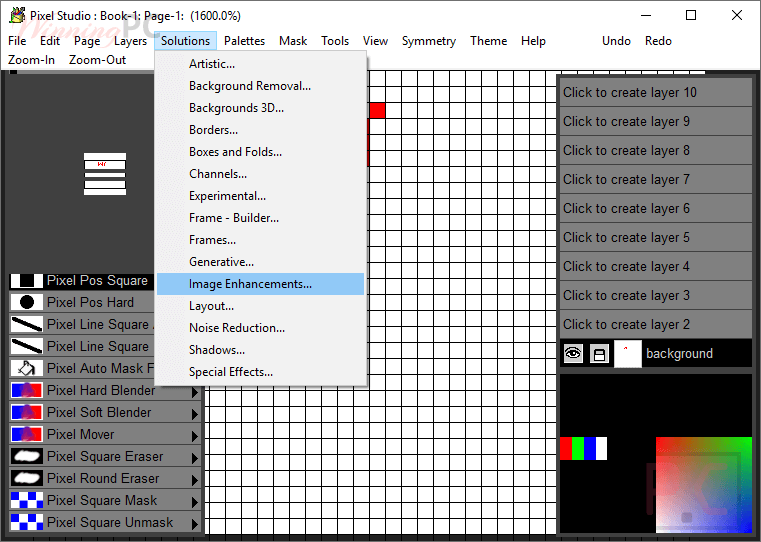Open the Edit menu

50,41
